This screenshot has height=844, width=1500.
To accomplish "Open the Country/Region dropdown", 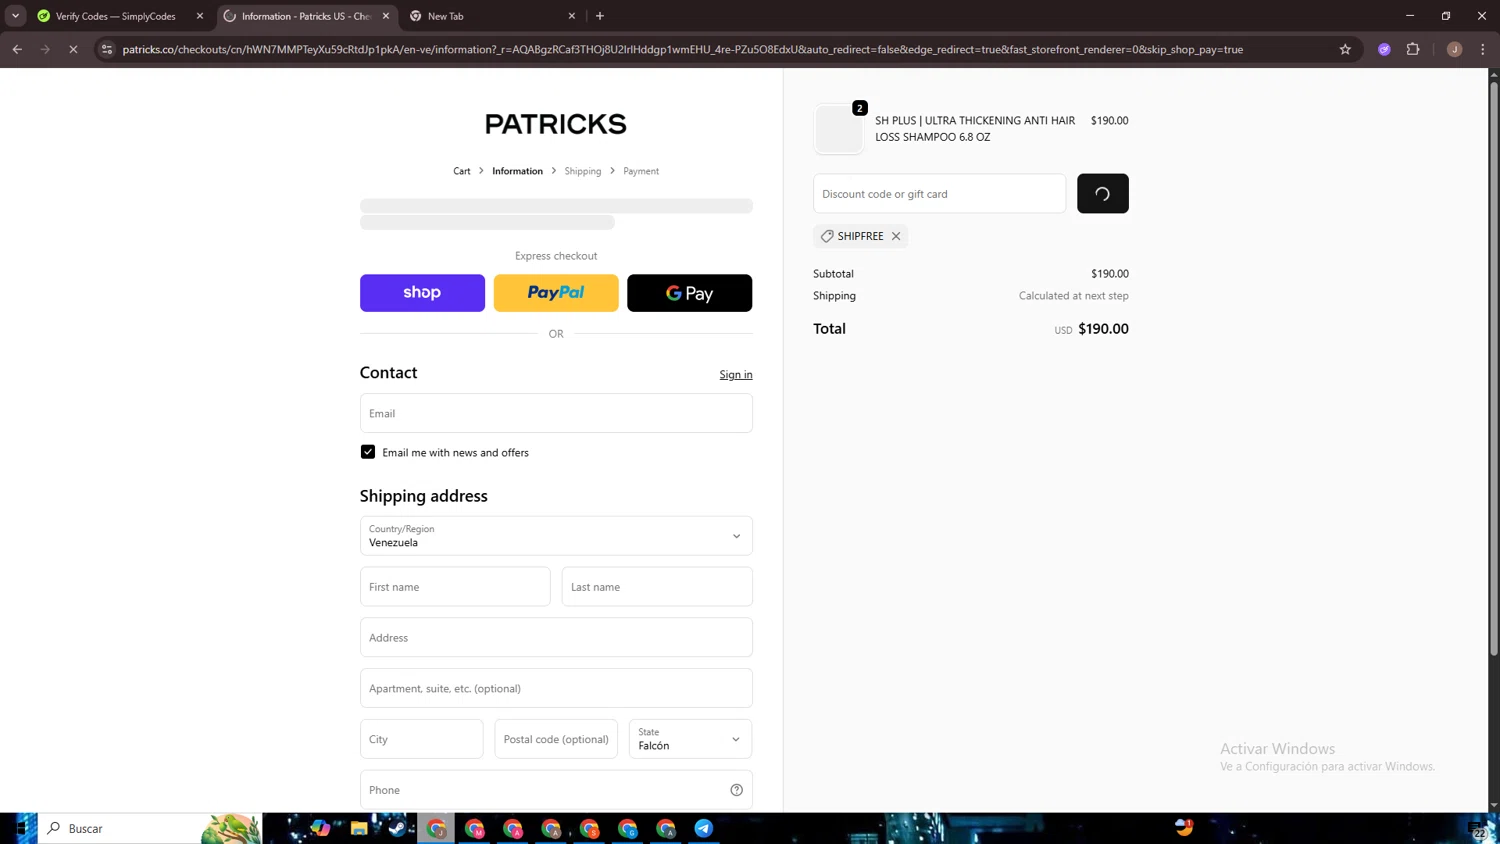I will (x=556, y=536).
